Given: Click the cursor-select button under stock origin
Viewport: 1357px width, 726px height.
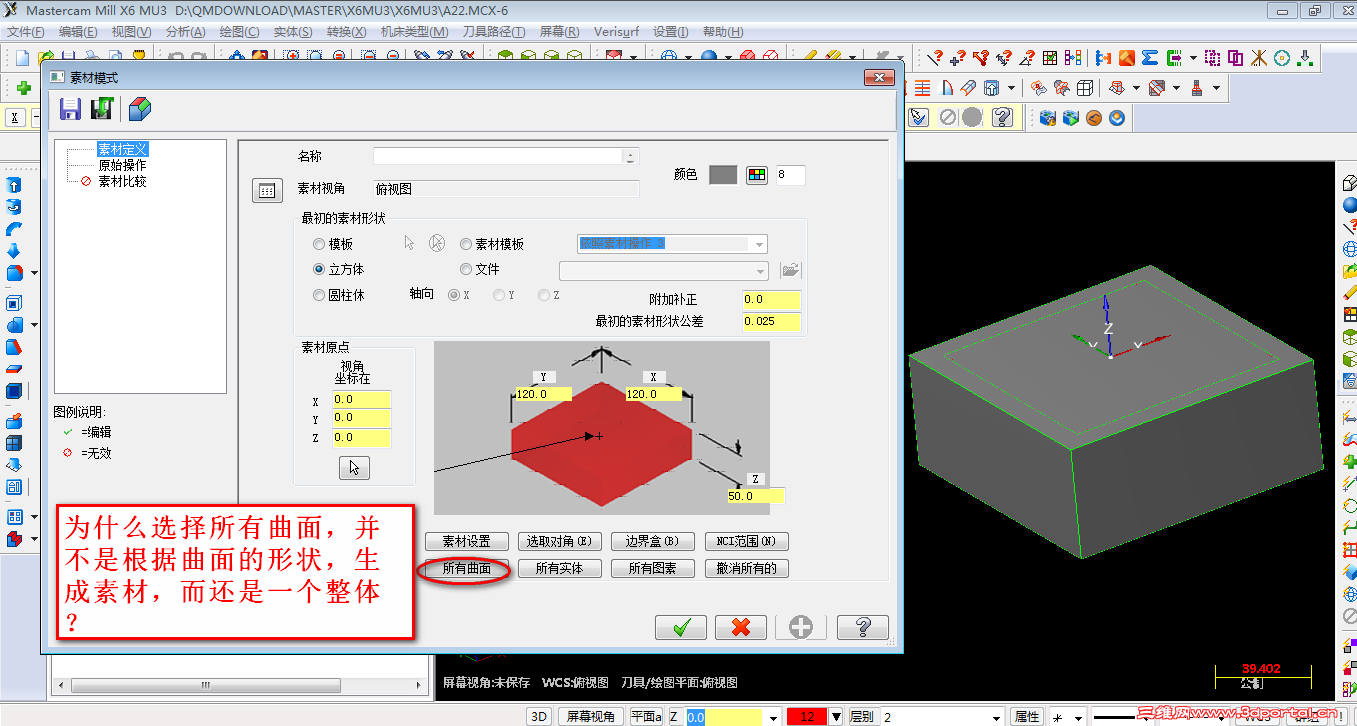Looking at the screenshot, I should 354,467.
